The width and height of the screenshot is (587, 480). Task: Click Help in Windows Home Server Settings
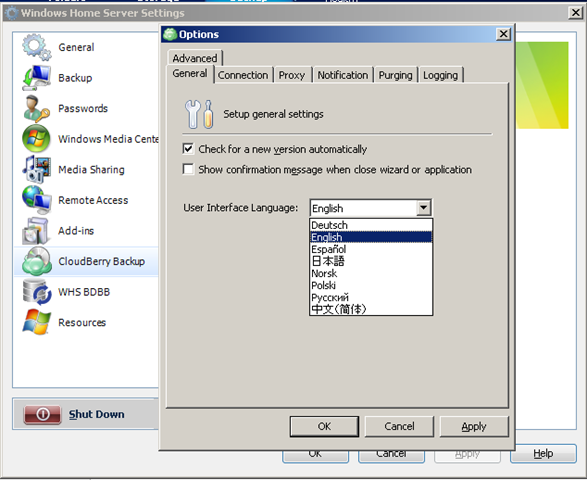point(543,454)
